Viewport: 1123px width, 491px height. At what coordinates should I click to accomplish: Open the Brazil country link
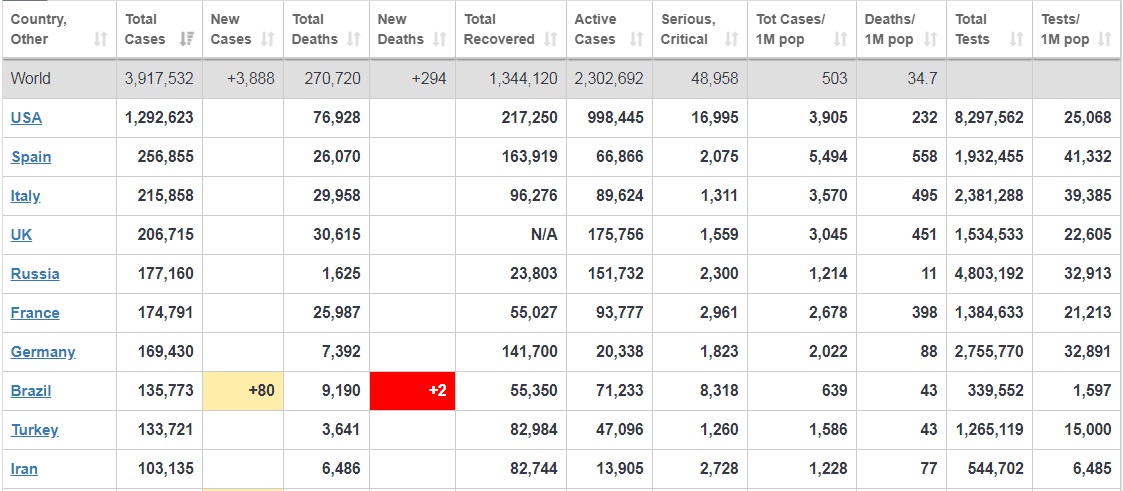[31, 391]
